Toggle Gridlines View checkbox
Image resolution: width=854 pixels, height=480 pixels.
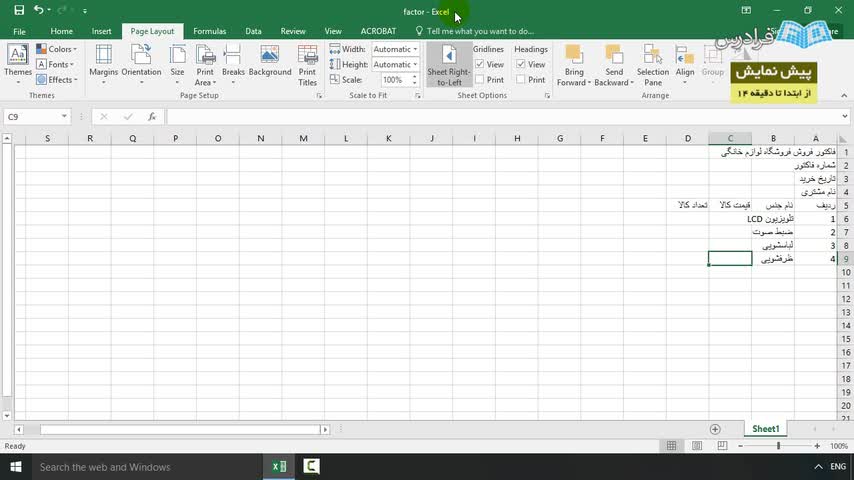(479, 64)
